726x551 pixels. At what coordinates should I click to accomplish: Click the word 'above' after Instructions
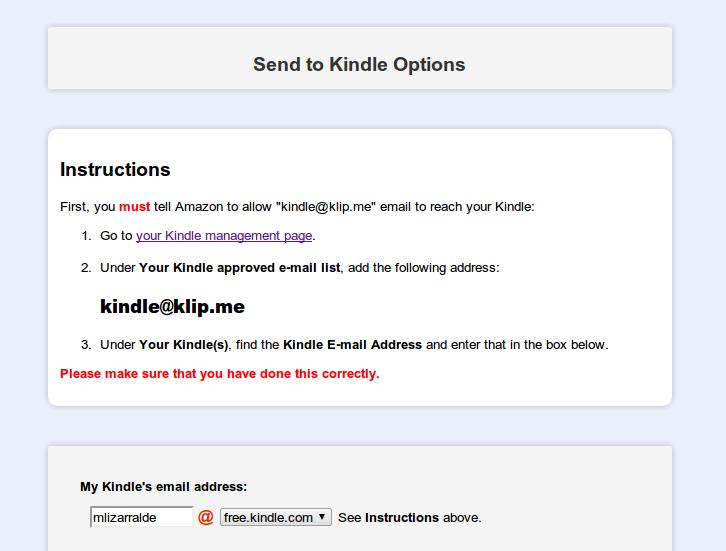(460, 518)
